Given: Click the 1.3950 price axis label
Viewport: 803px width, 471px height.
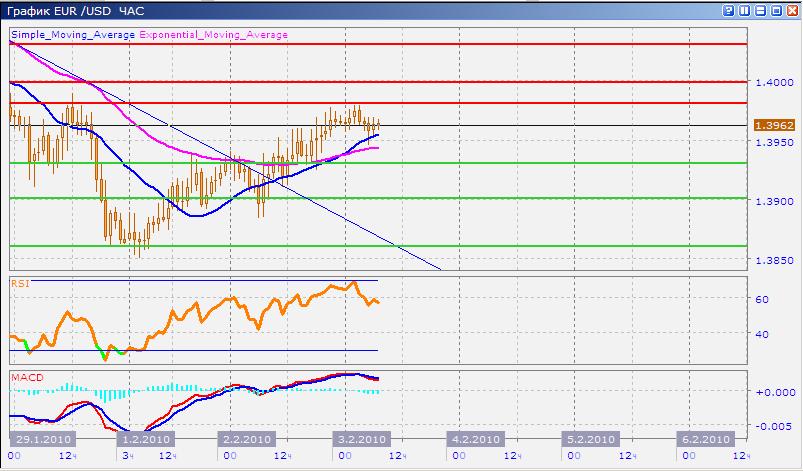Looking at the screenshot, I should click(775, 142).
